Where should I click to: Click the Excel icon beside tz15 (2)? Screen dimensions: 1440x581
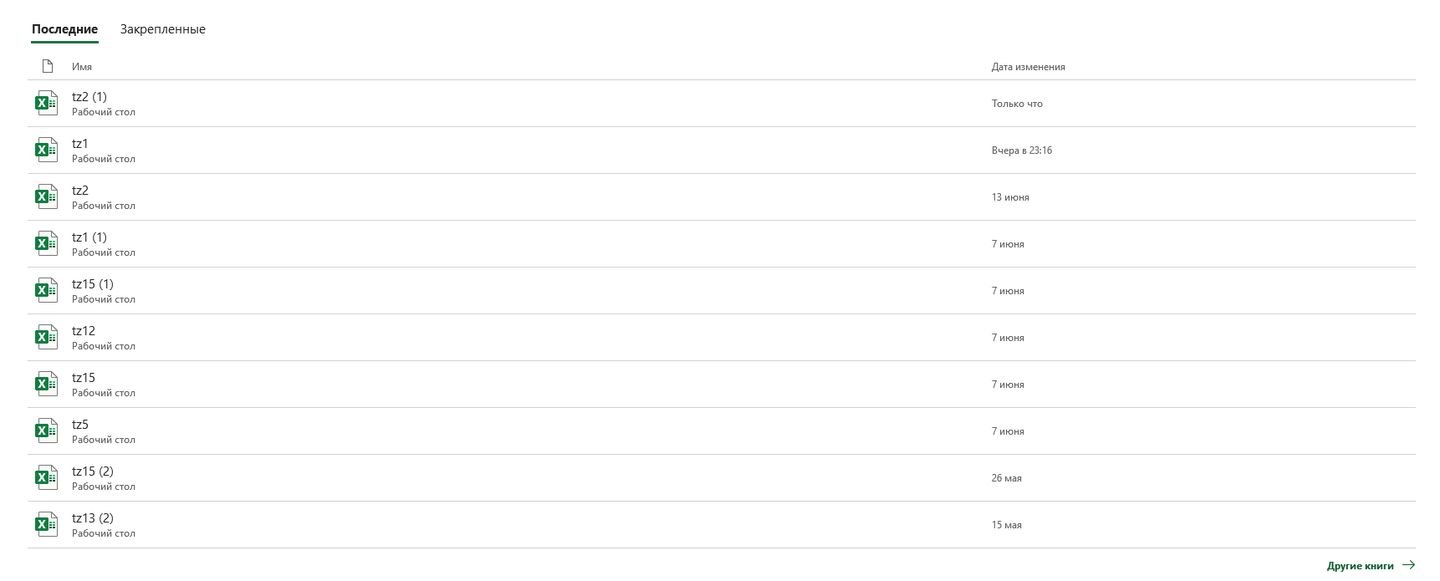[x=46, y=478]
